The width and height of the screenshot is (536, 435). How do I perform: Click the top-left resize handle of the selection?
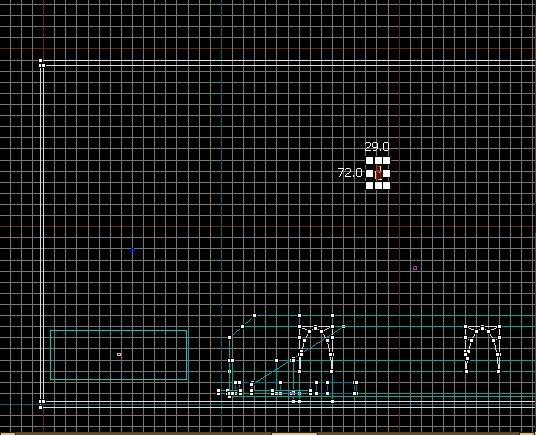point(370,161)
